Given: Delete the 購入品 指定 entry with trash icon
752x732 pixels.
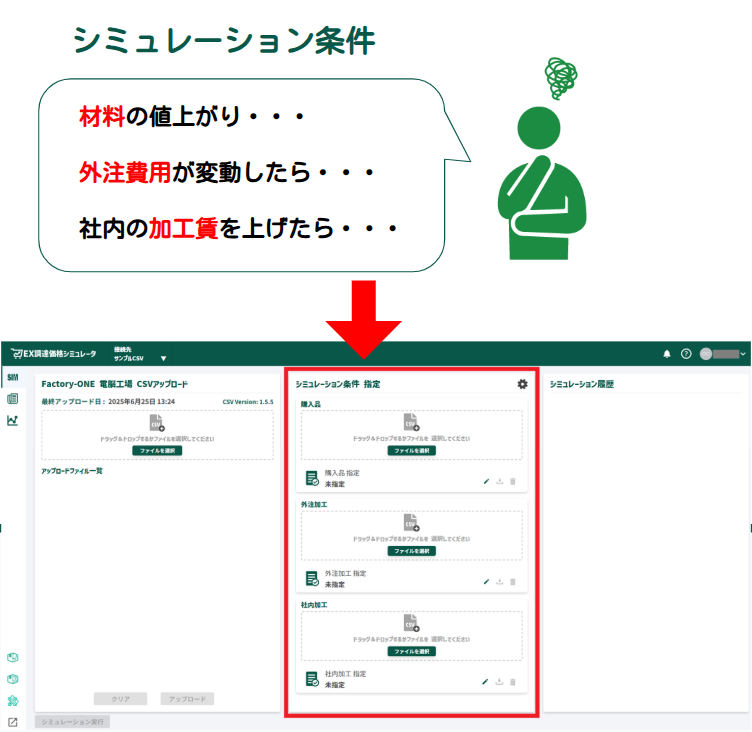Looking at the screenshot, I should tap(513, 481).
